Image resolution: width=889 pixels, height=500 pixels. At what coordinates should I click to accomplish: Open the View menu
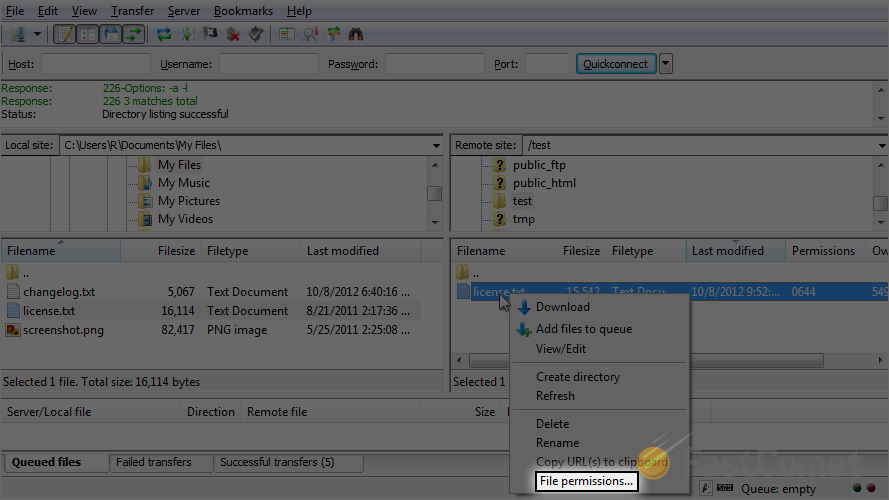(x=84, y=11)
